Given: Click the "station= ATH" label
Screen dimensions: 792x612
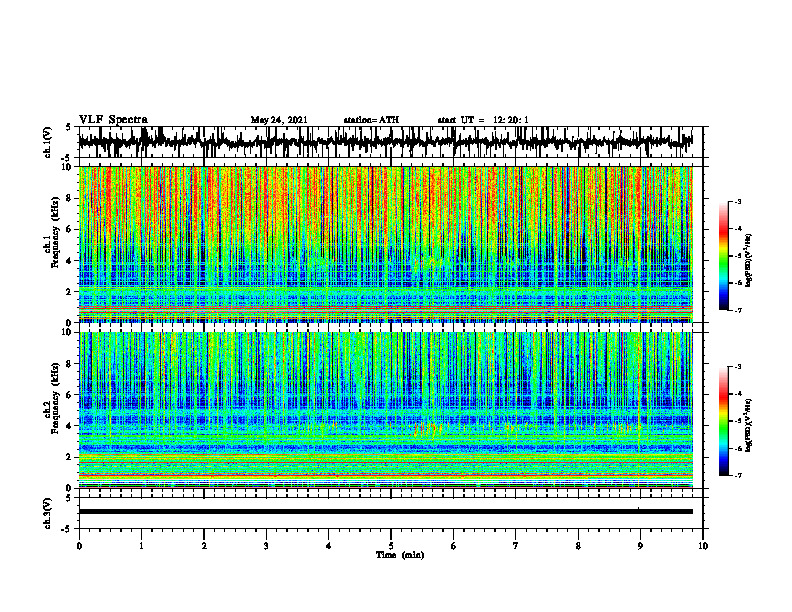Looking at the screenshot, I should pyautogui.click(x=371, y=120).
